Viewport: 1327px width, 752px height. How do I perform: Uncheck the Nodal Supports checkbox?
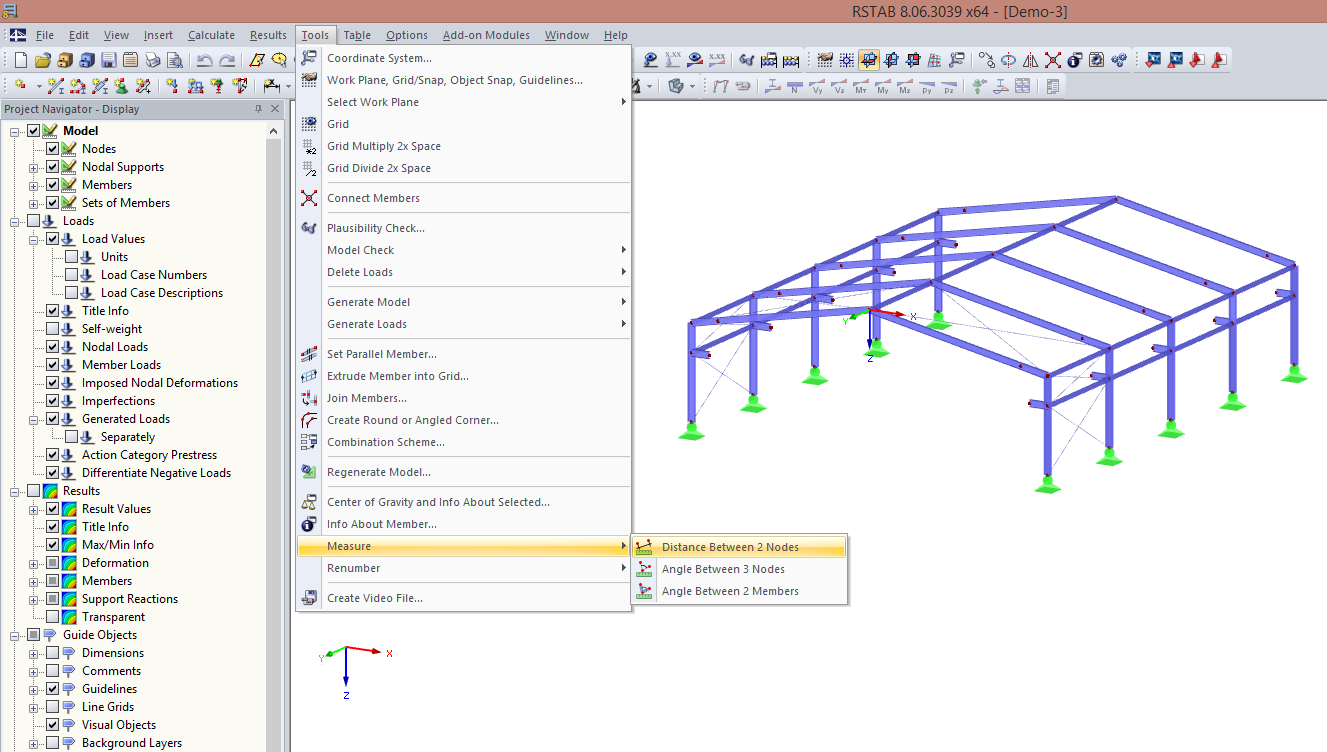pos(53,167)
